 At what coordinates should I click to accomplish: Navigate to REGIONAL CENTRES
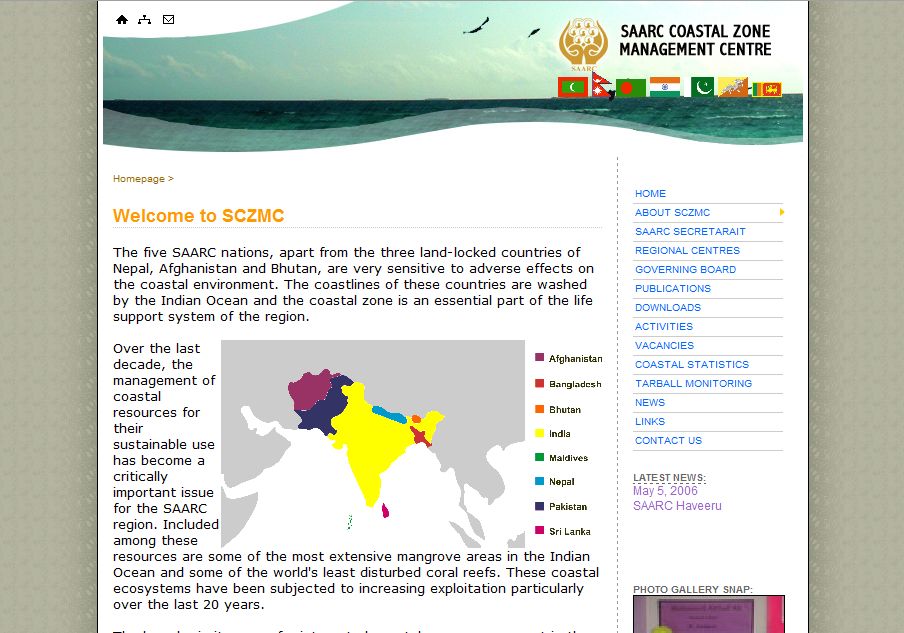[x=687, y=251]
